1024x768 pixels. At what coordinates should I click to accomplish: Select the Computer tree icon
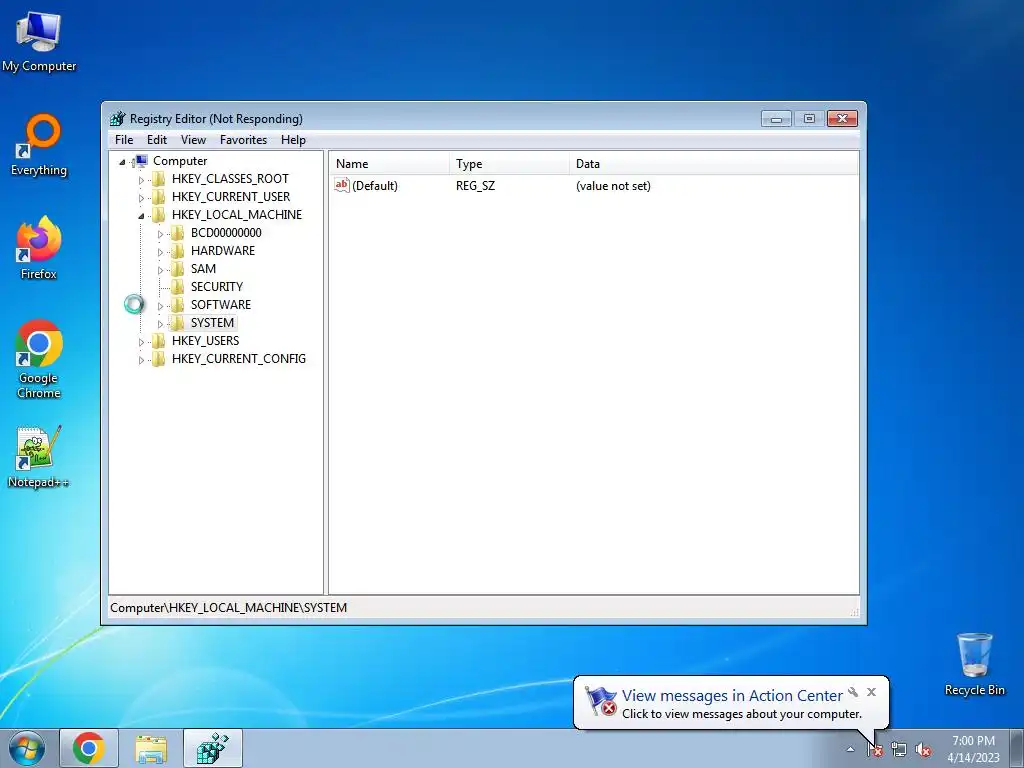pos(140,161)
